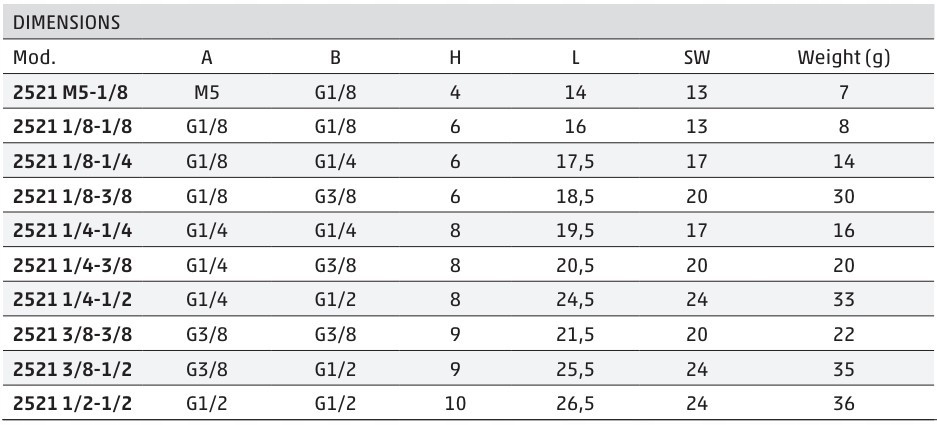Click model 2521 1/4-1/4 row label
Screen dimensions: 937x425
tap(72, 231)
